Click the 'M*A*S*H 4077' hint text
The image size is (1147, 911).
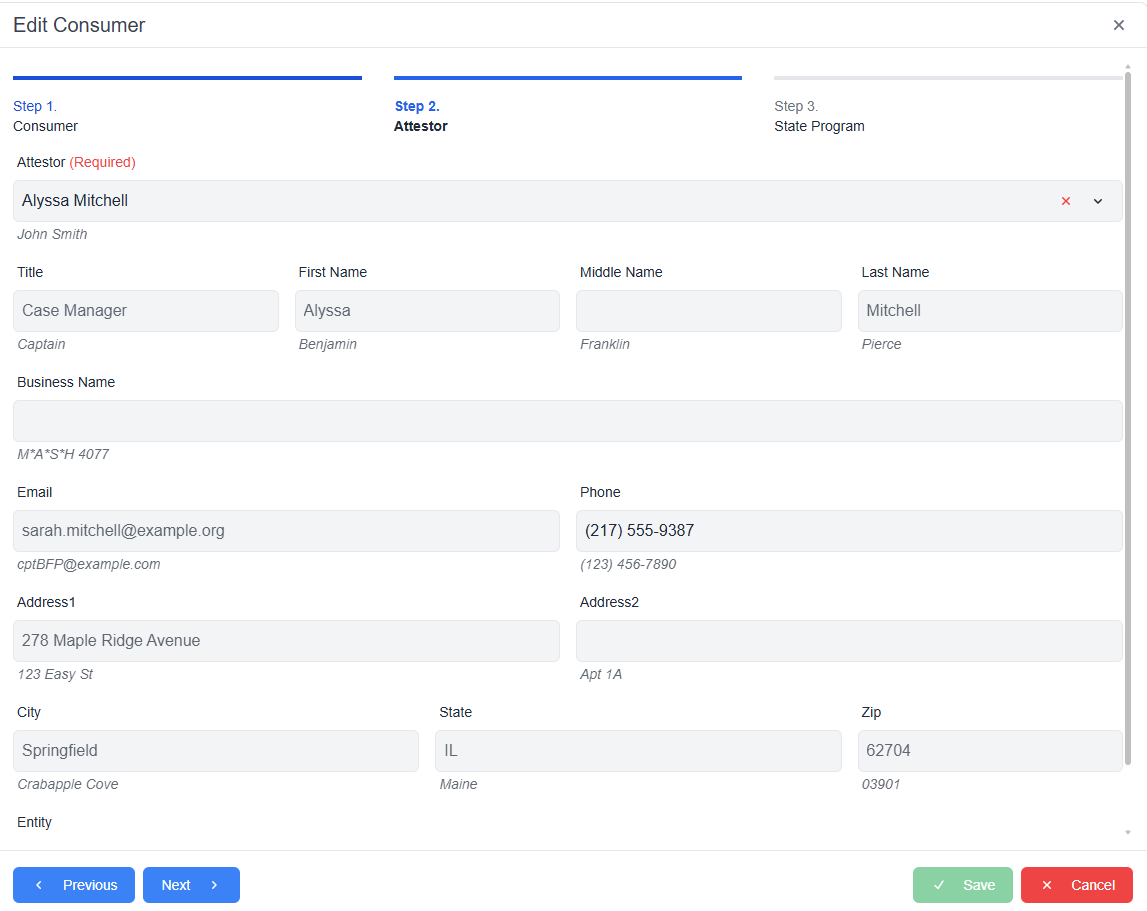pos(63,454)
